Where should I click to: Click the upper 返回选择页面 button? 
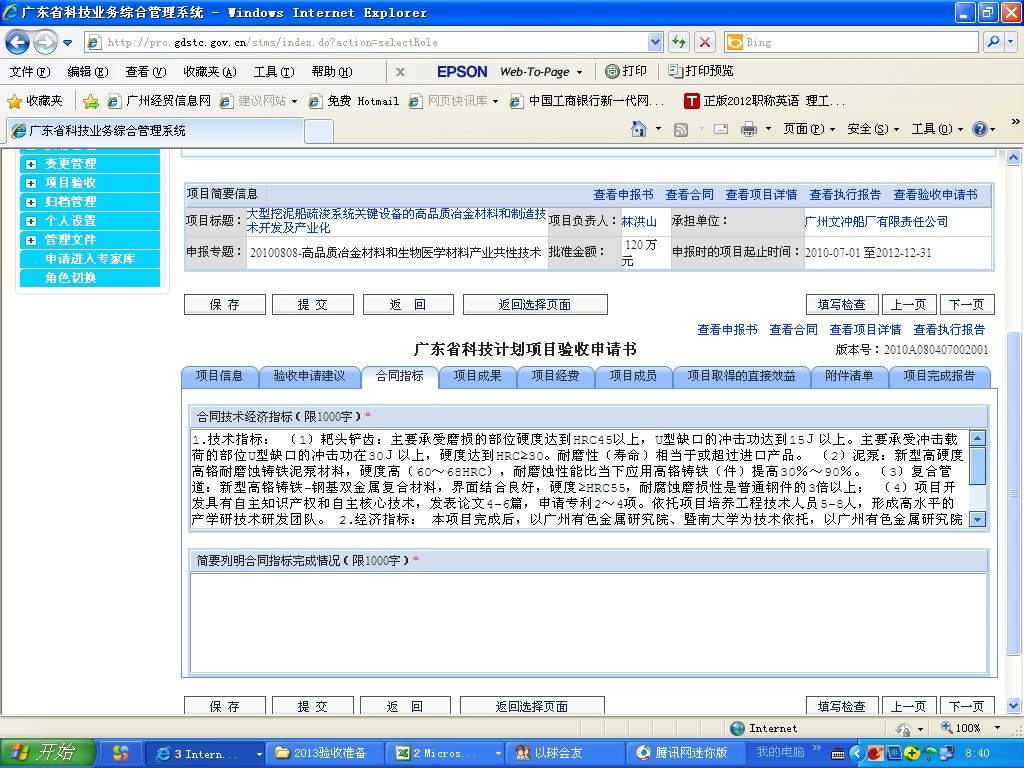pos(535,304)
